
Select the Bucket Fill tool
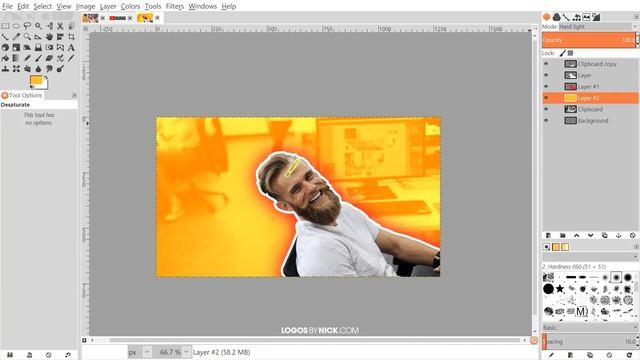(x=5, y=58)
